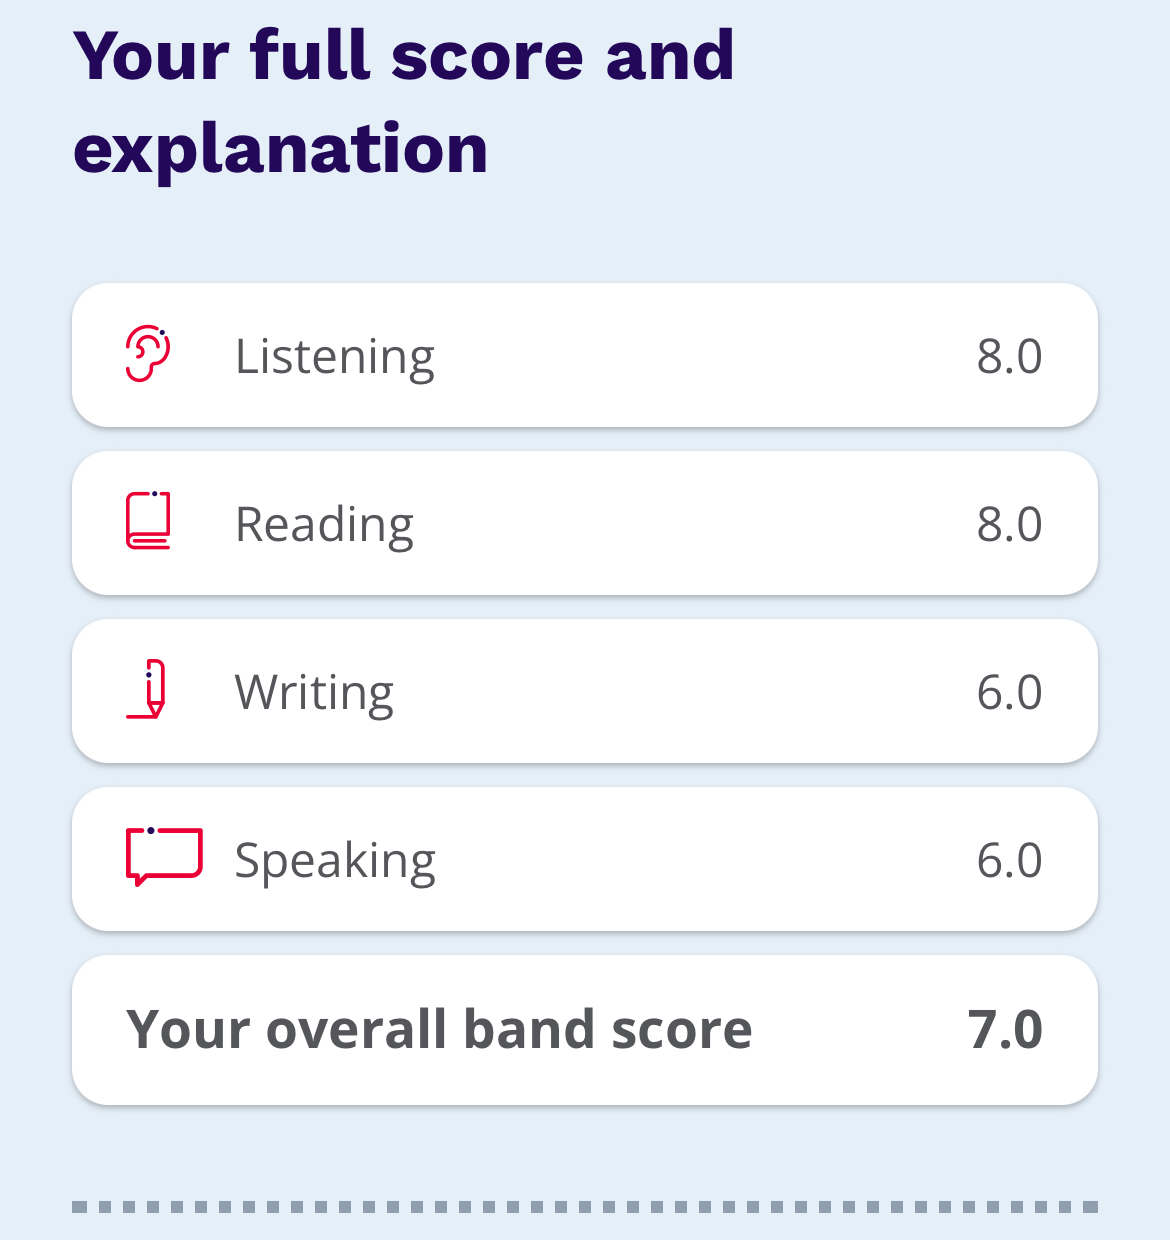Click the 'Your full score and explanation' heading
Viewport: 1170px width, 1240px height.
click(404, 102)
